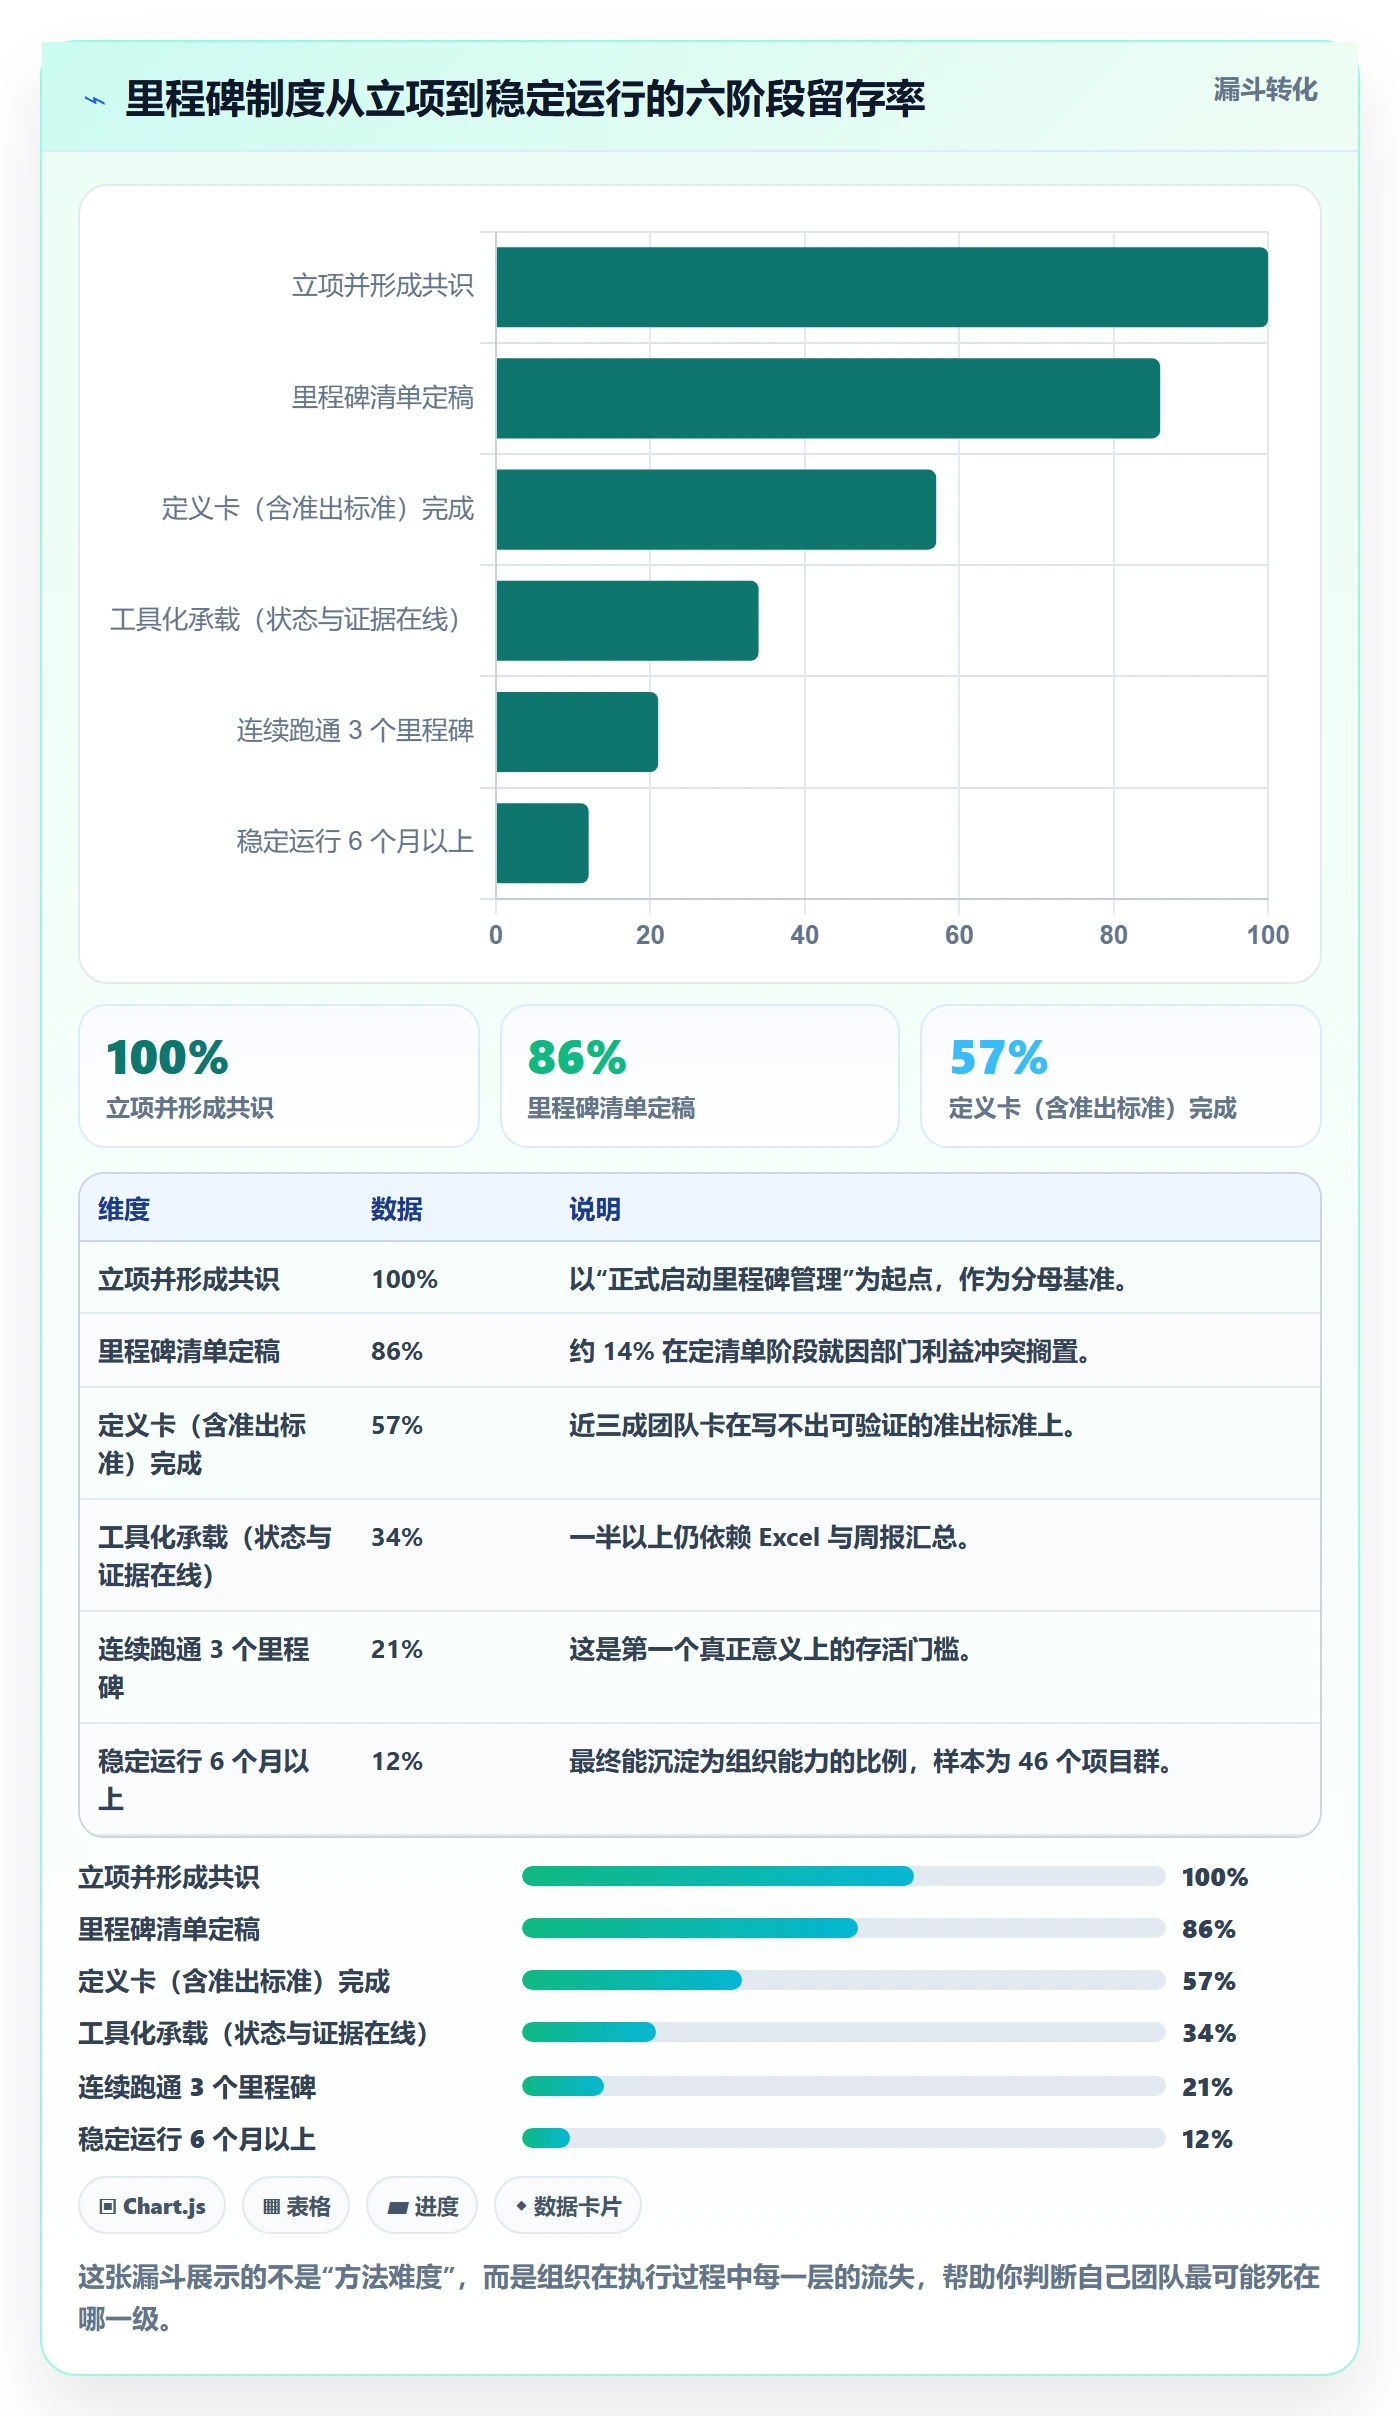Click the 100% data card
The image size is (1400, 2416).
279,1076
